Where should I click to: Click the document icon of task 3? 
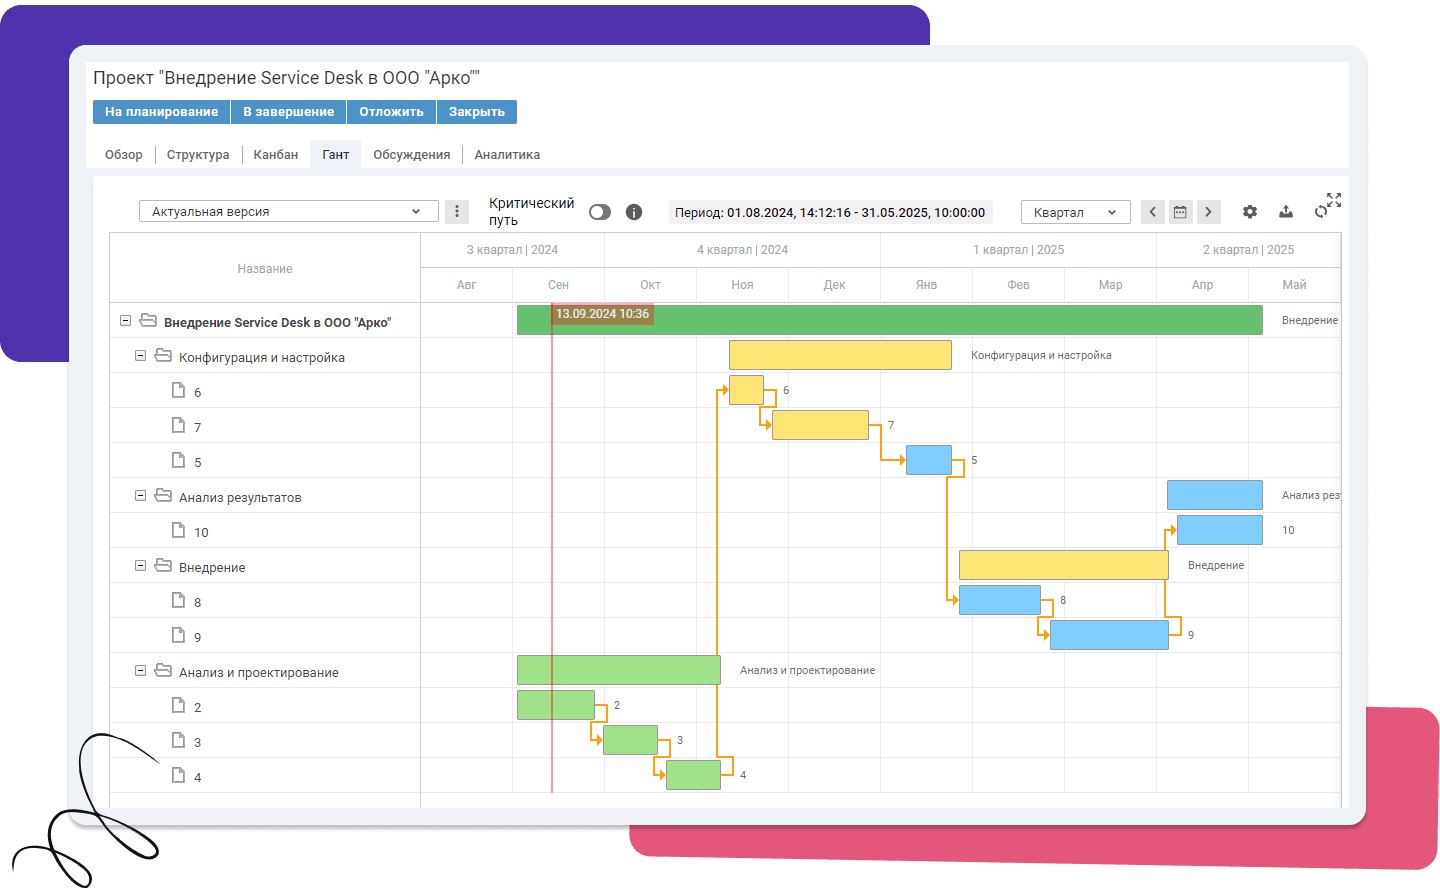178,740
